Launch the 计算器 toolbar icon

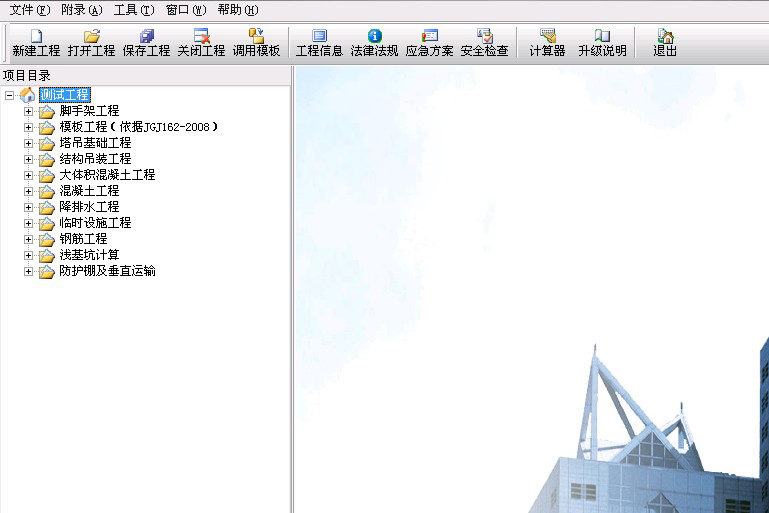tap(547, 36)
